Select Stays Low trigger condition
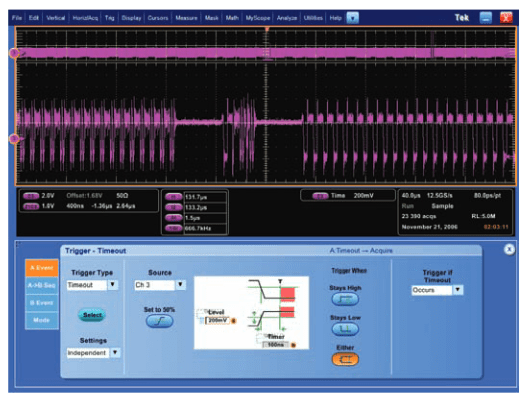This screenshot has width=526, height=399. [x=345, y=329]
